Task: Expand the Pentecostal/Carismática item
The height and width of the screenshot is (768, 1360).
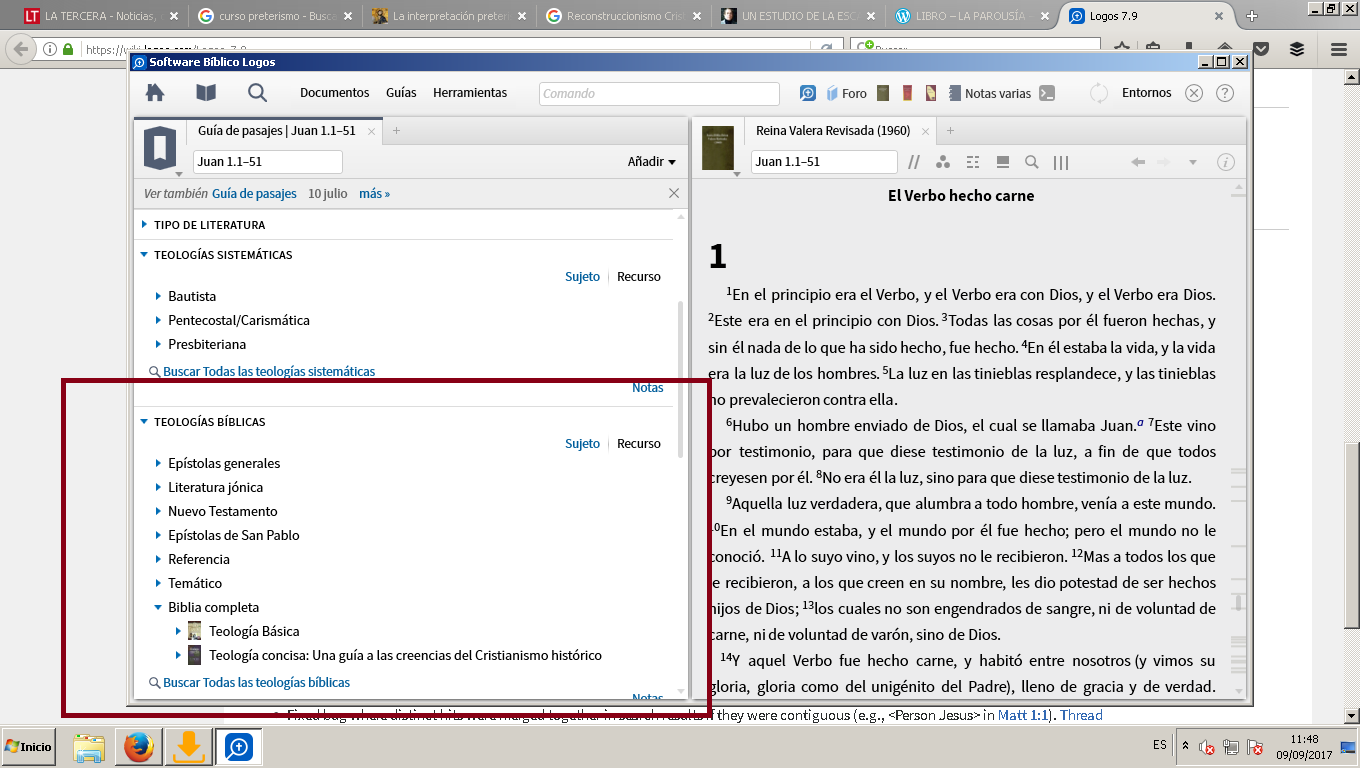Action: tap(158, 320)
